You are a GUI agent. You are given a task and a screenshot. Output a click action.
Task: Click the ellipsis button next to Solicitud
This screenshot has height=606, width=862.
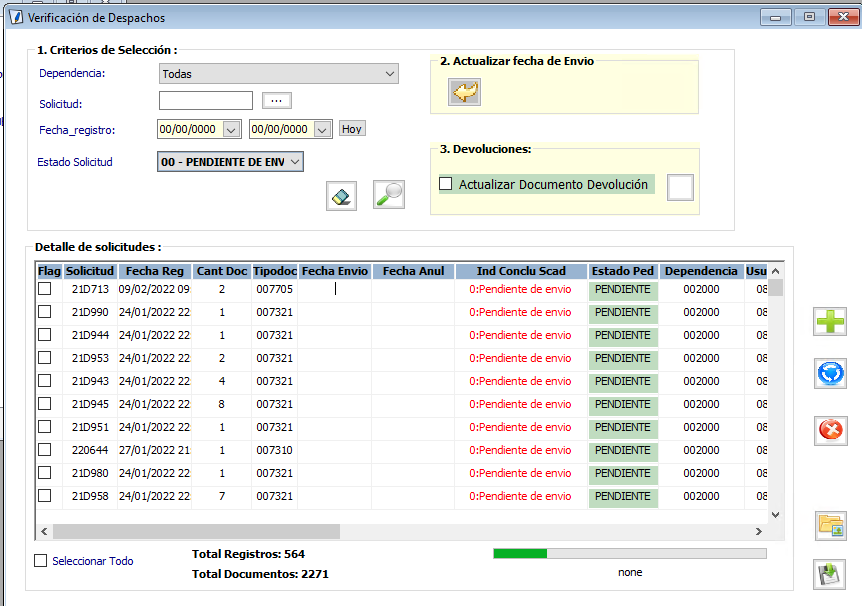pyautogui.click(x=277, y=101)
